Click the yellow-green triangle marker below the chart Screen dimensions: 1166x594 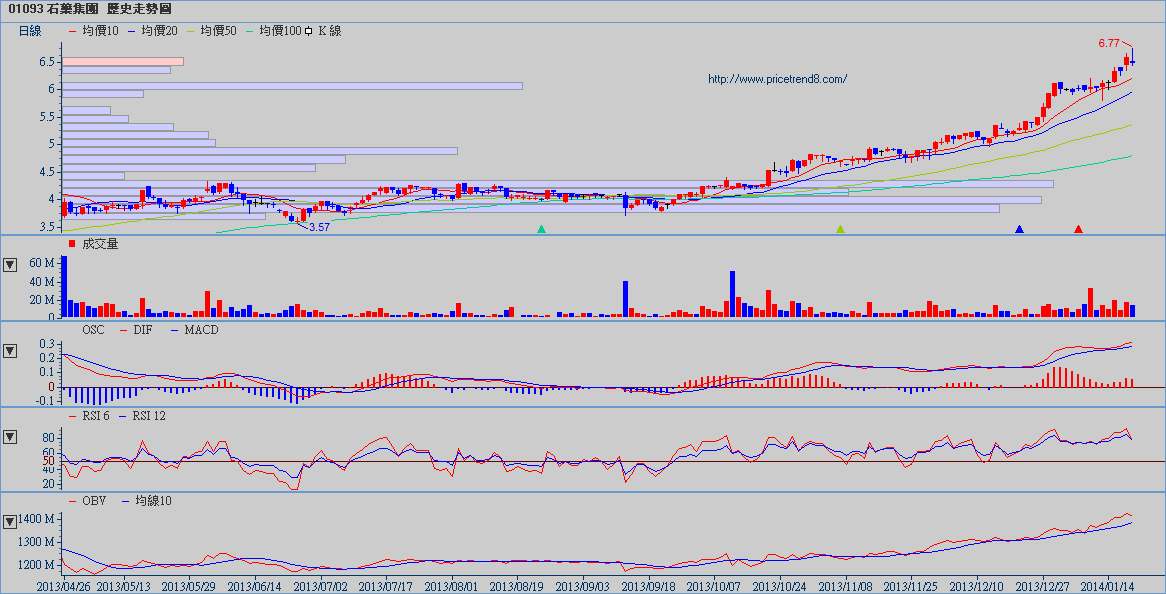tap(840, 230)
